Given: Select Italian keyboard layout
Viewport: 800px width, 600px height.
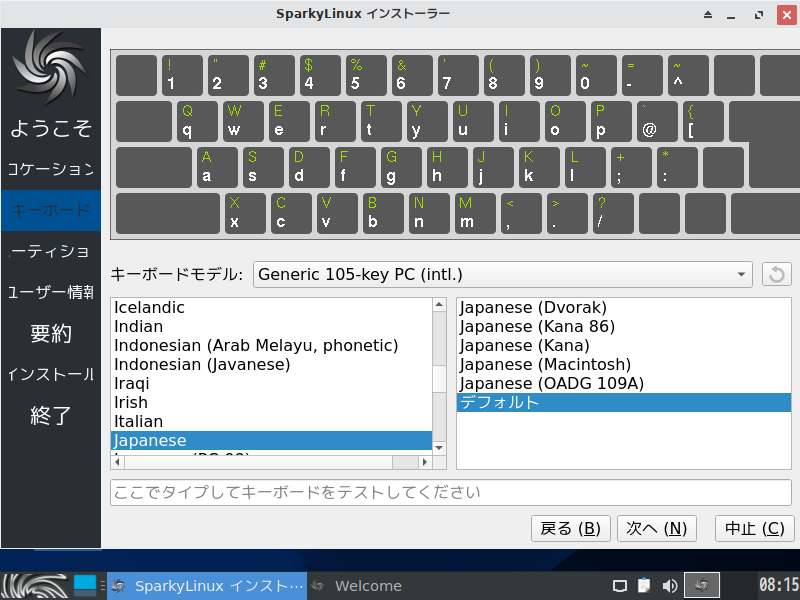Looking at the screenshot, I should (x=271, y=421).
